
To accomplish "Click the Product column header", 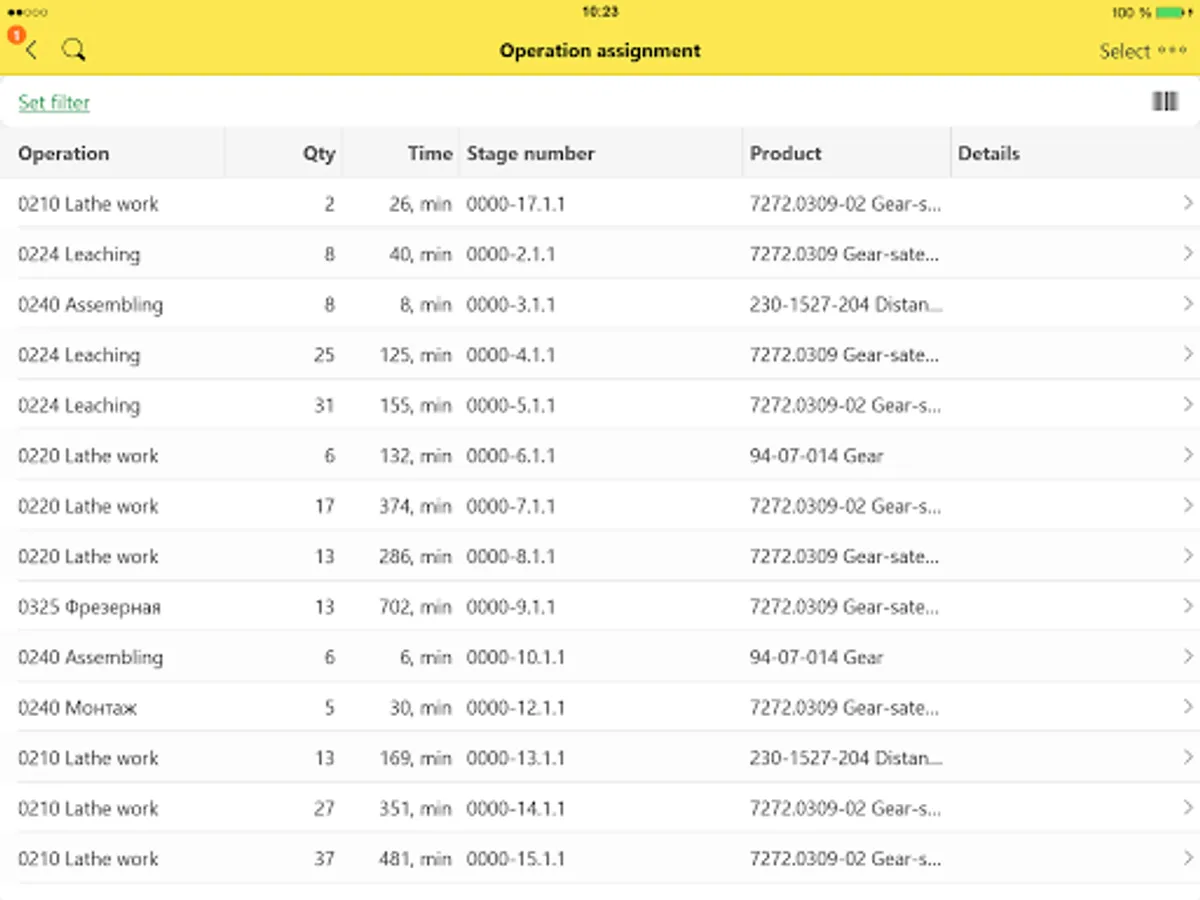I will [x=786, y=154].
